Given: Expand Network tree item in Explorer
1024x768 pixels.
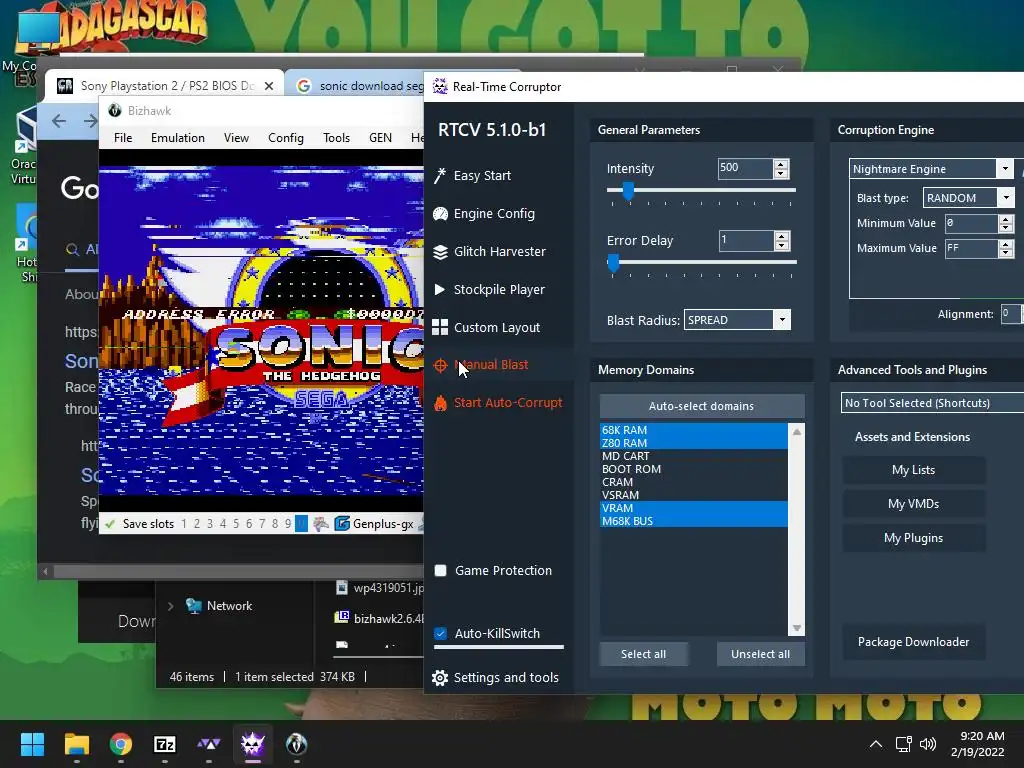Looking at the screenshot, I should tap(170, 606).
